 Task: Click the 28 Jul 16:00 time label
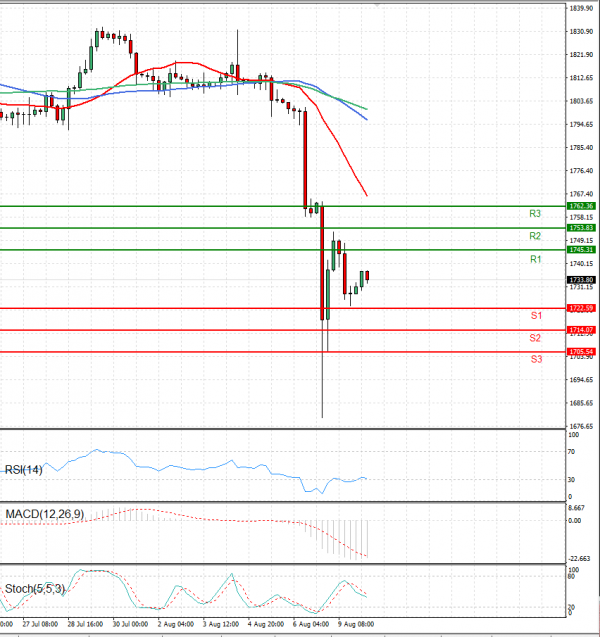(85, 624)
